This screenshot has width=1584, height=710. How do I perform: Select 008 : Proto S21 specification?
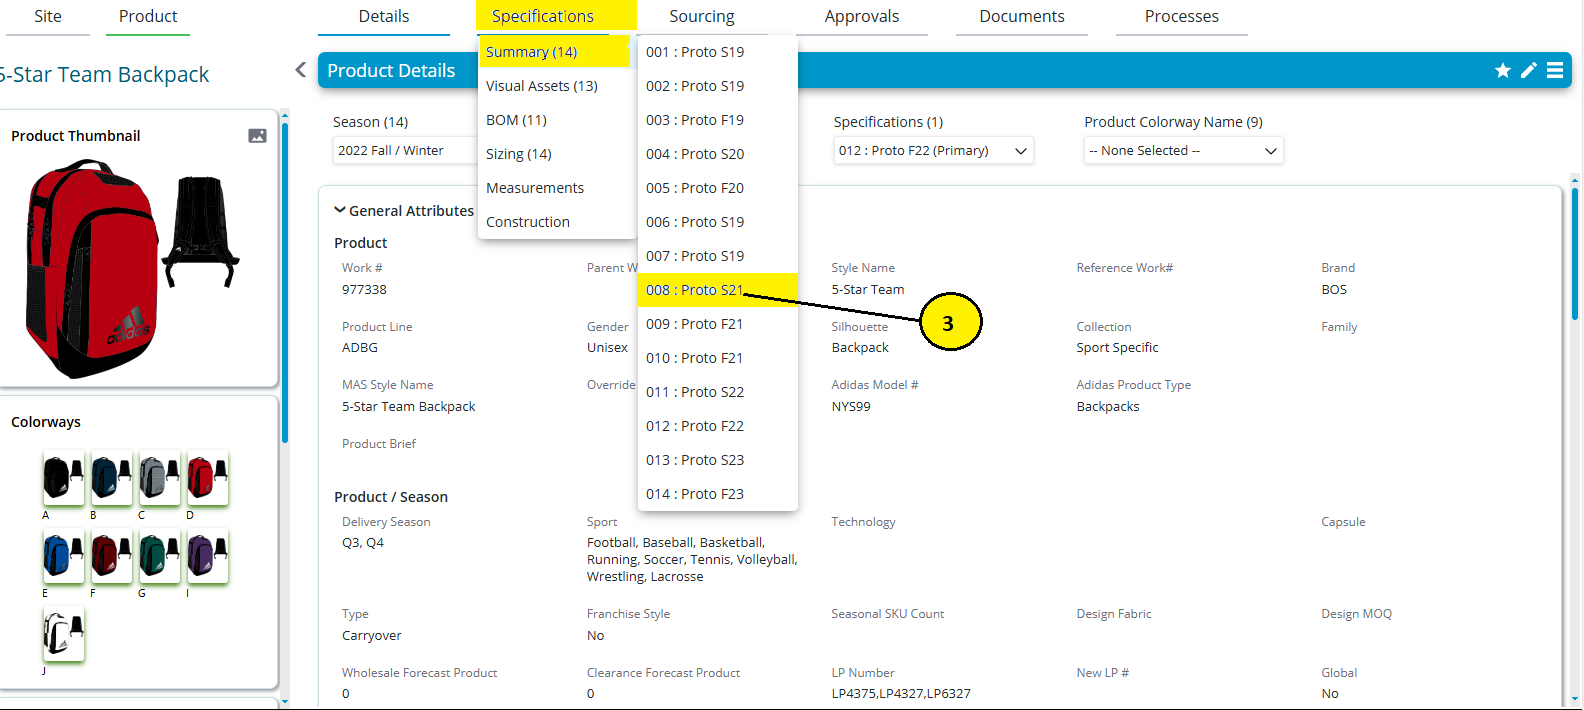point(717,290)
